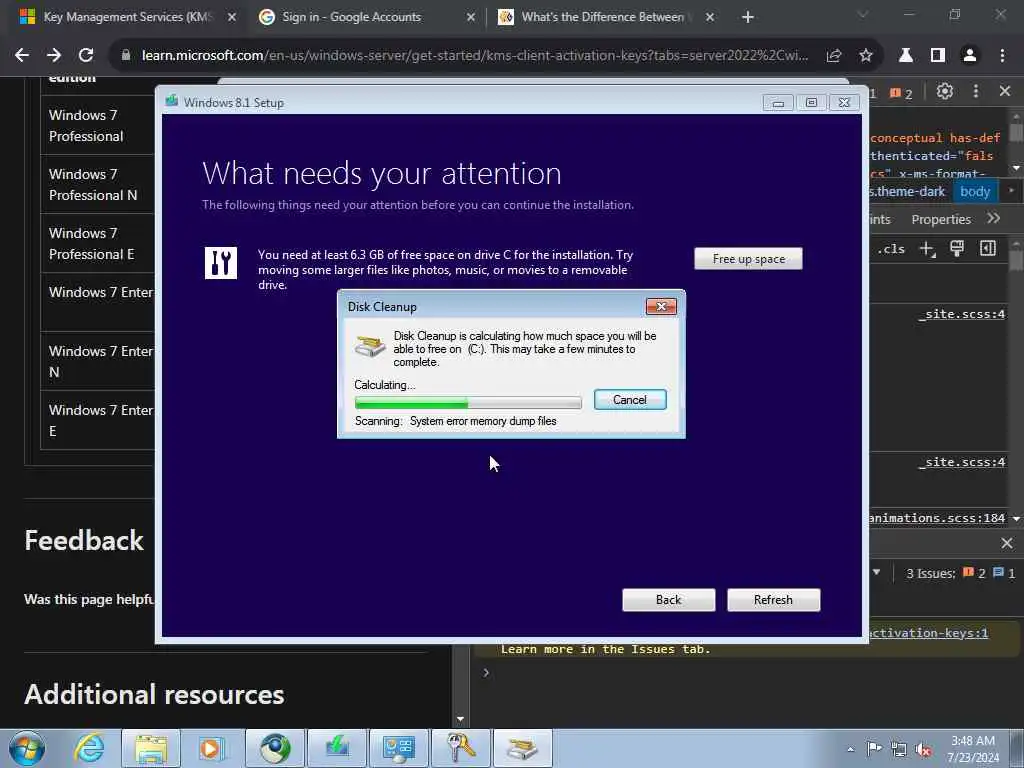The width and height of the screenshot is (1024, 768).
Task: Click the Free up space button
Action: pyautogui.click(x=748, y=259)
